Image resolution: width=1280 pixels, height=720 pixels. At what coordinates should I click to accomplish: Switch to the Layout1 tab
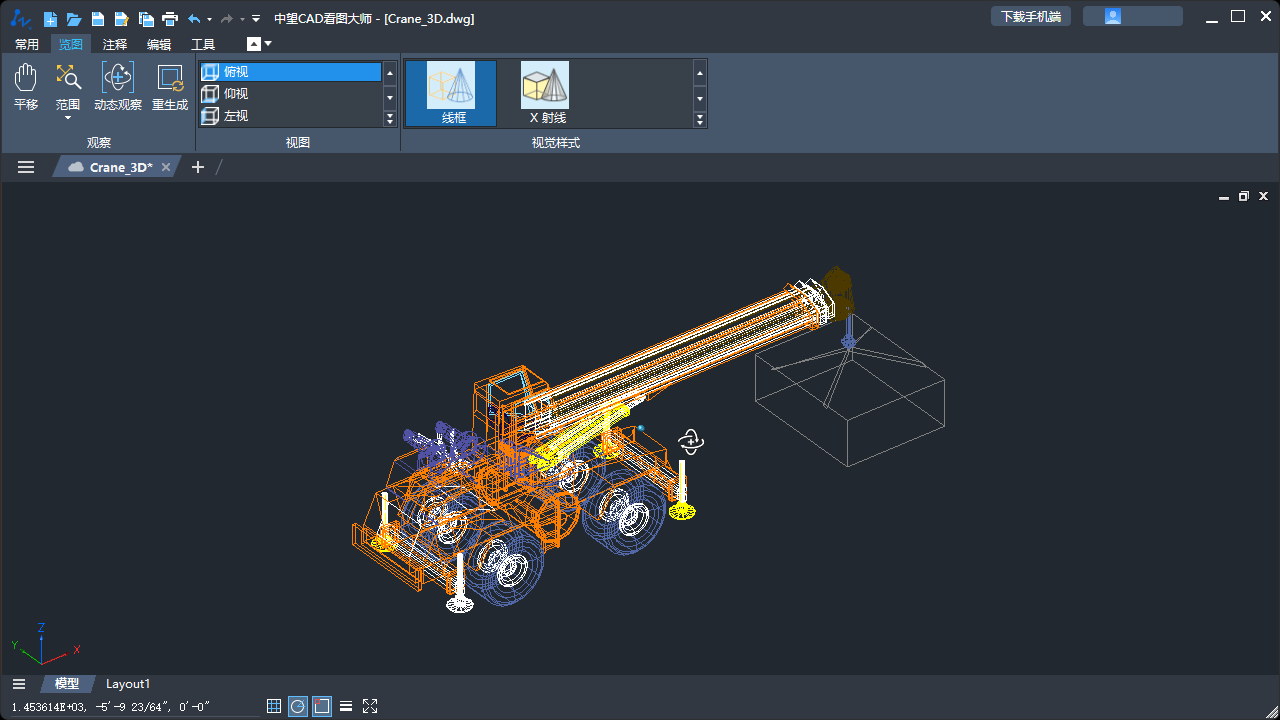(128, 684)
